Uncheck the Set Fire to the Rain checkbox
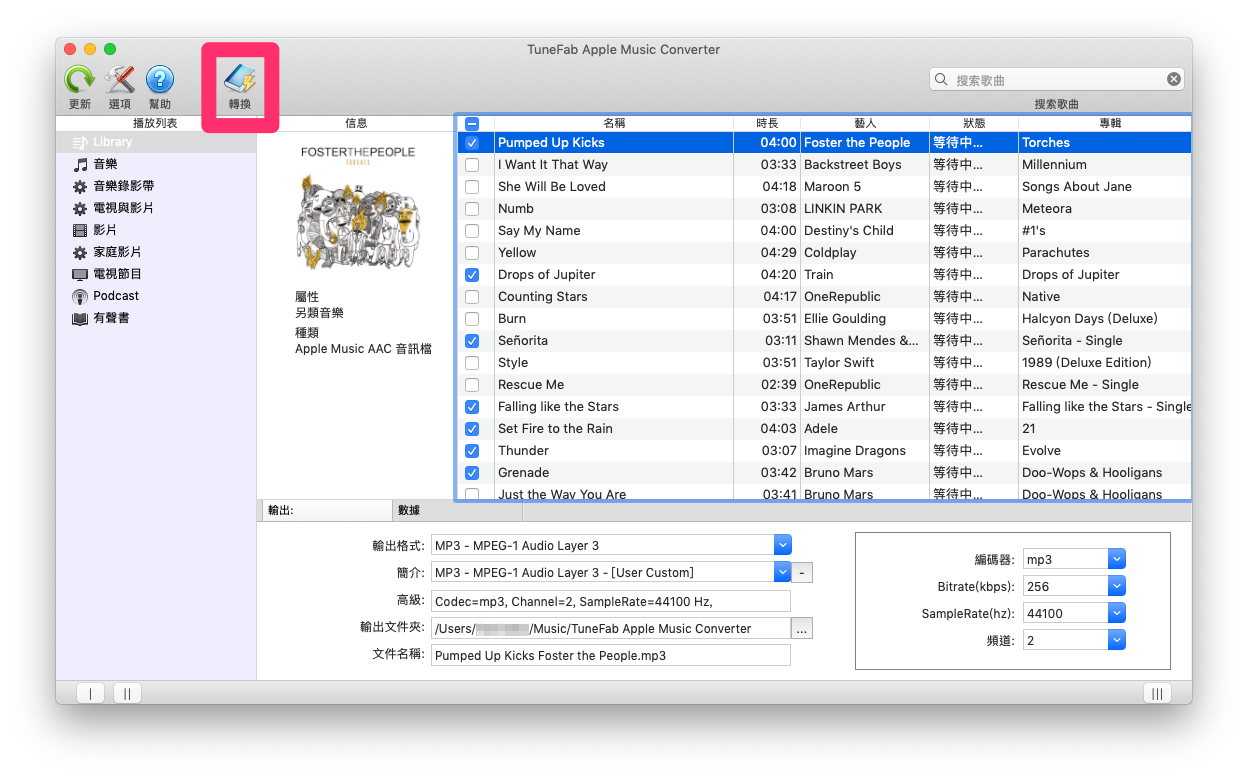The image size is (1248, 778). (x=472, y=429)
